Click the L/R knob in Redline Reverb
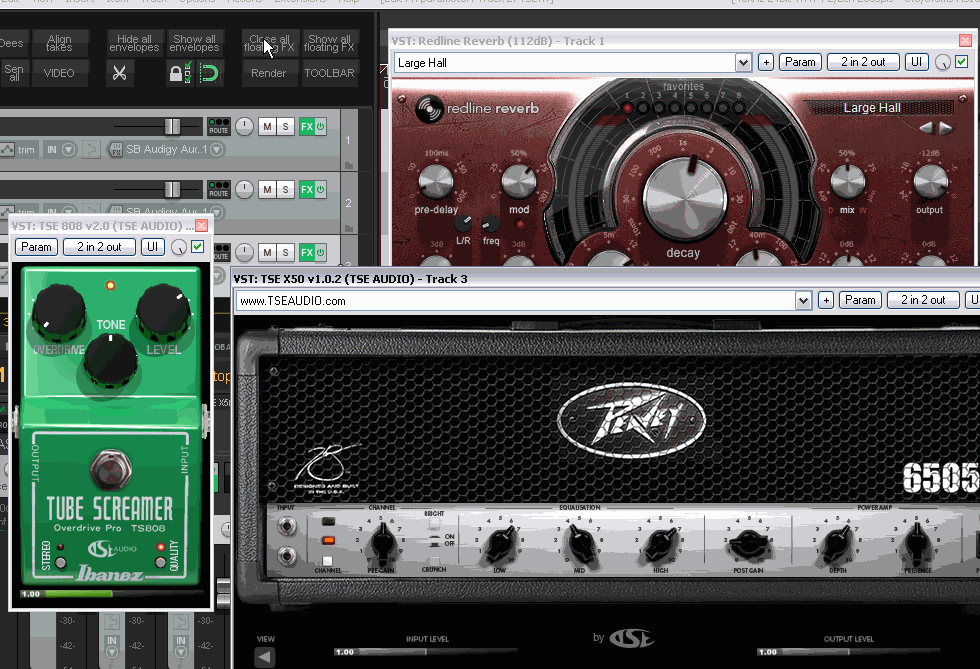 click(463, 223)
